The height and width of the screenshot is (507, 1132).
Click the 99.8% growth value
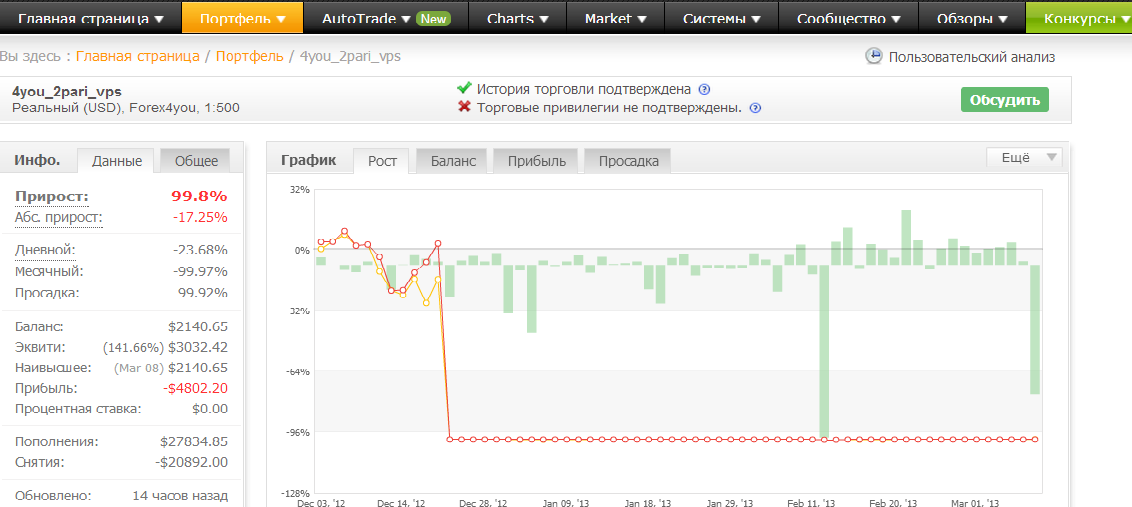click(x=199, y=196)
